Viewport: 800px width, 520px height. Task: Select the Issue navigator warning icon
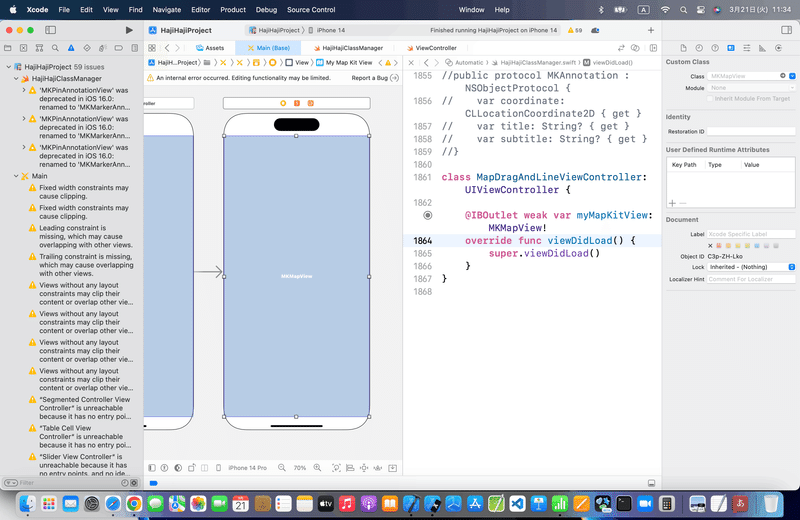71,48
